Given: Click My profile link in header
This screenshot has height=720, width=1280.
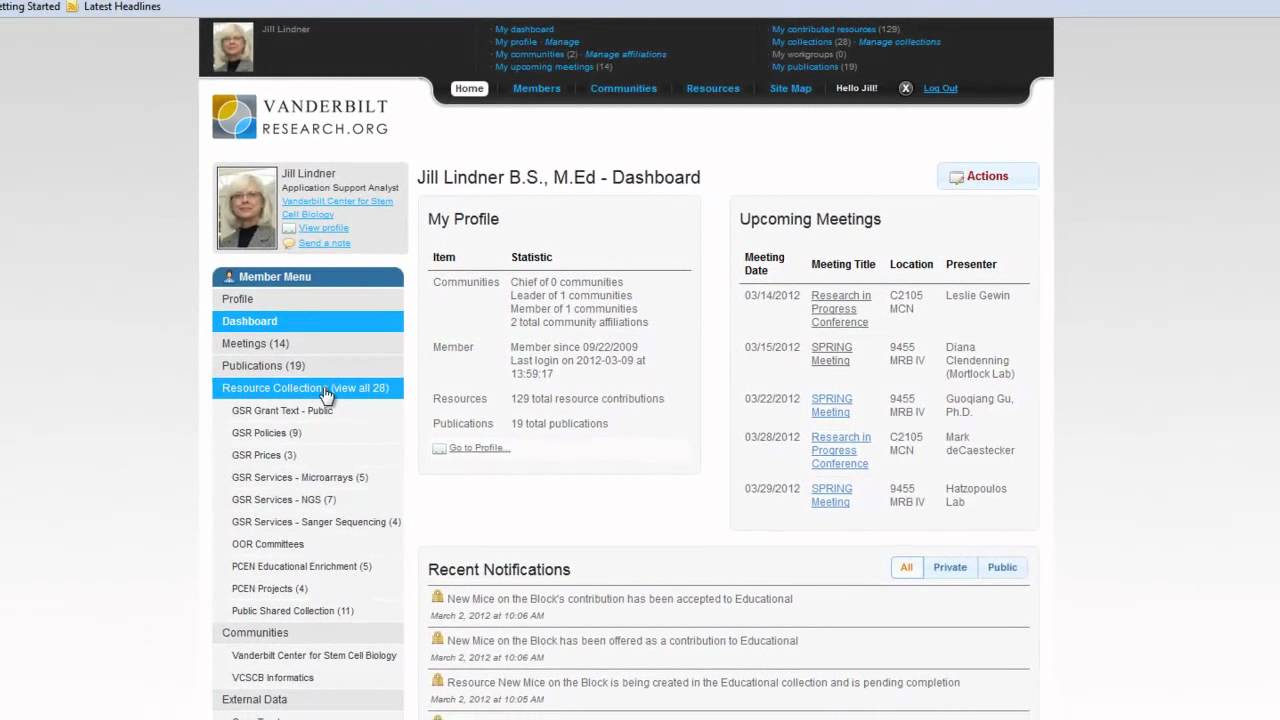Looking at the screenshot, I should [516, 42].
